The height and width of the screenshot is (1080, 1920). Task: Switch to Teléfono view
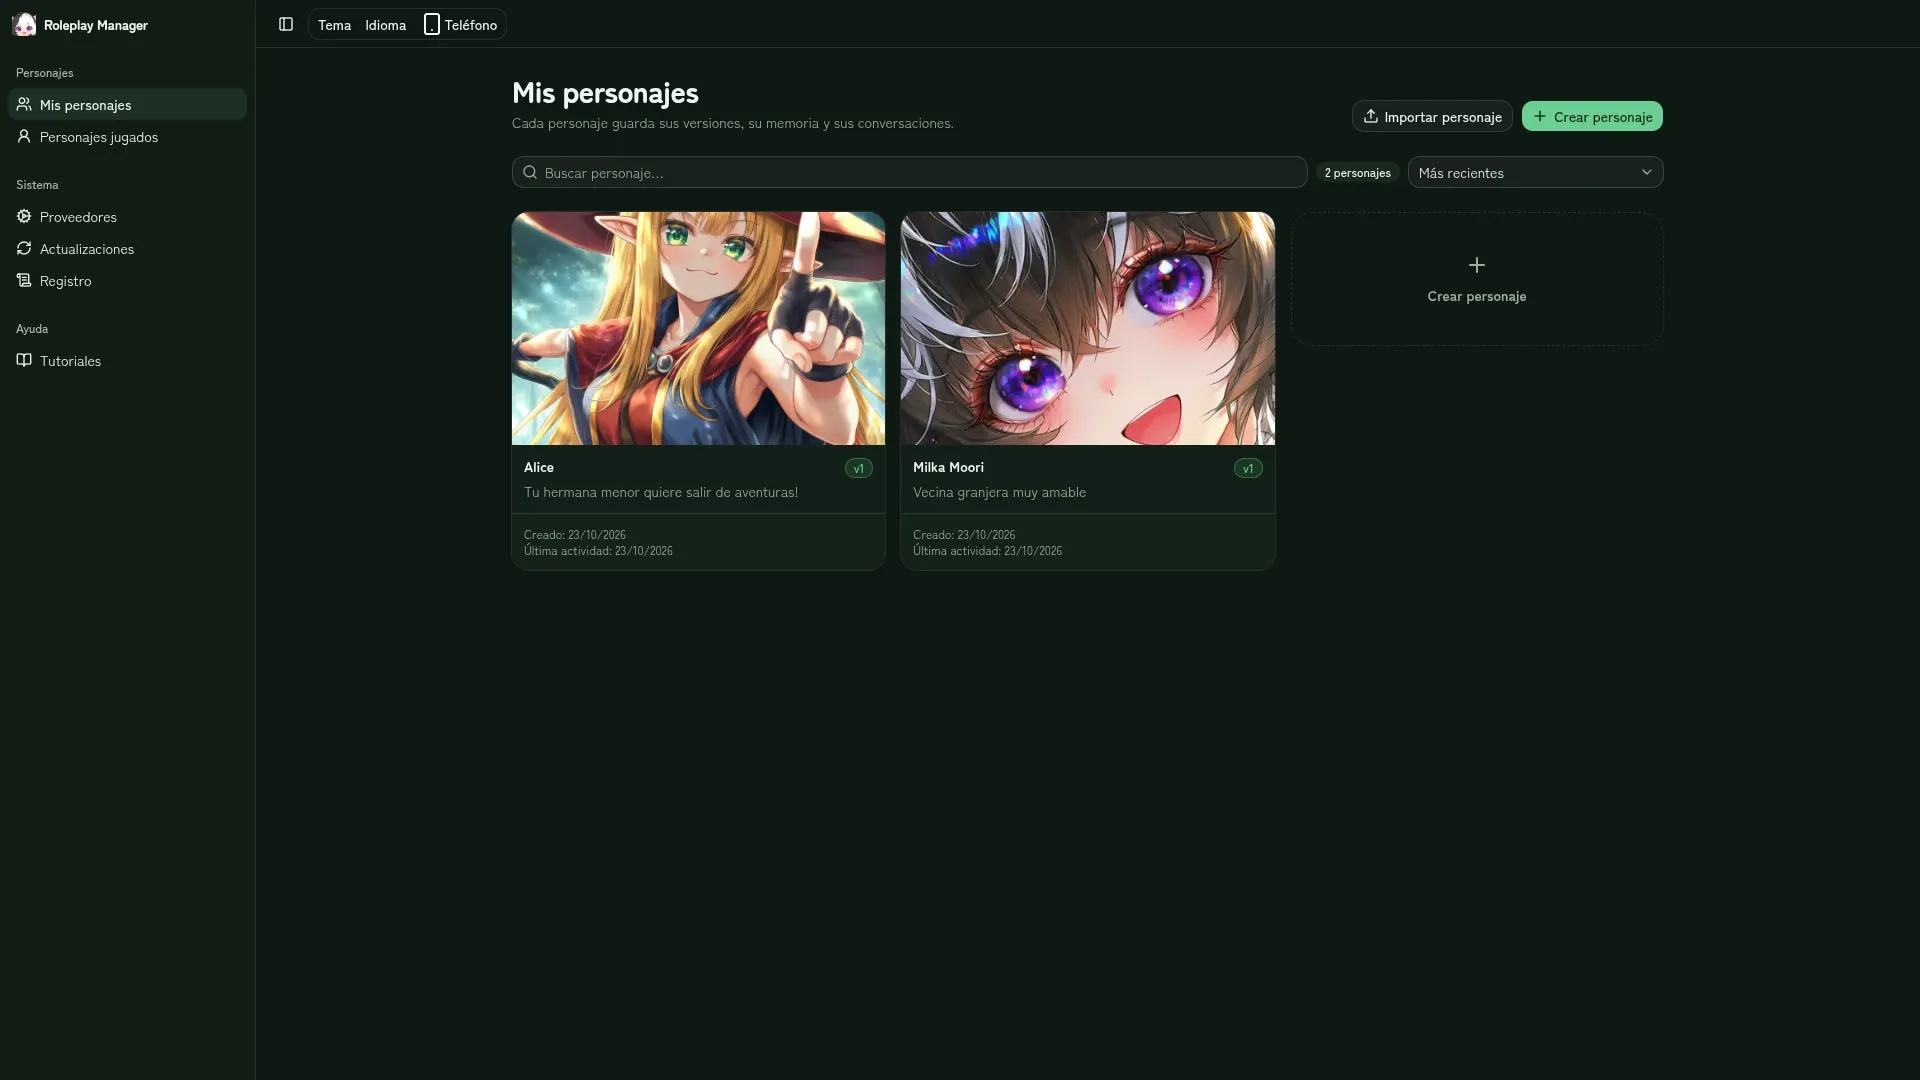click(461, 25)
